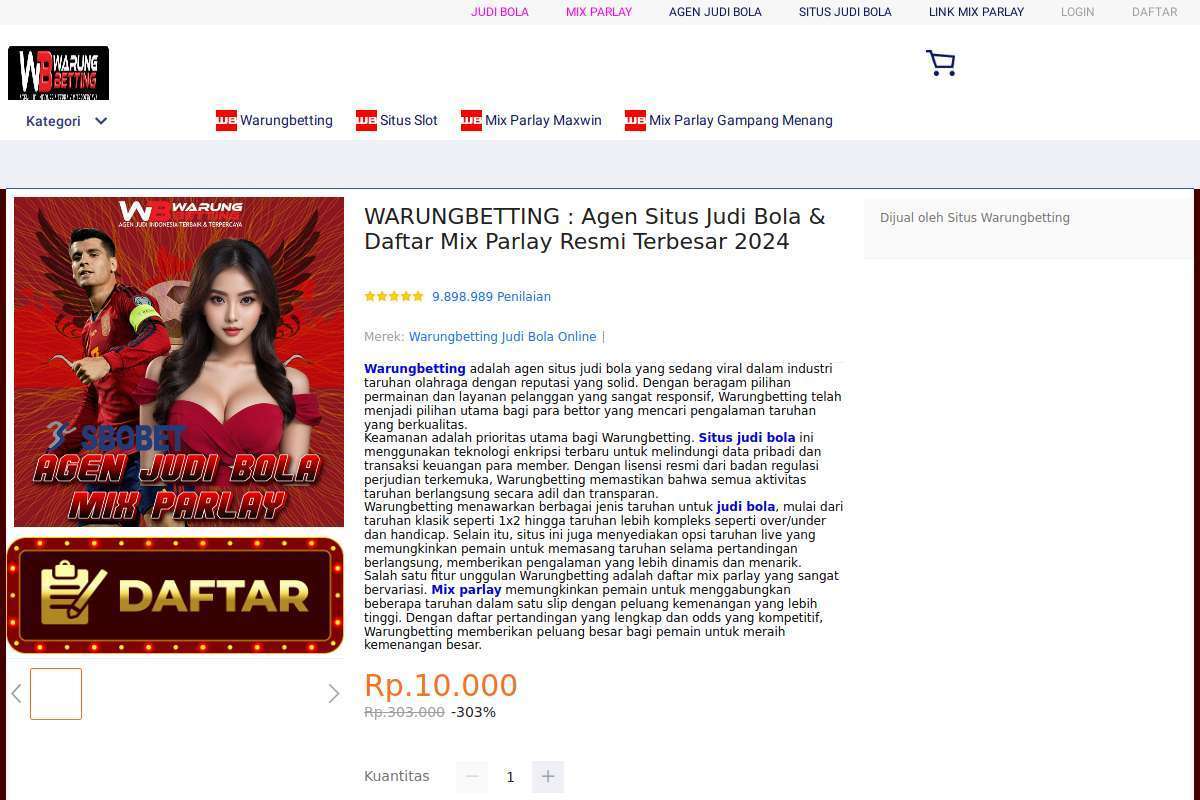This screenshot has width=1200, height=800.
Task: Decrease quantity with minus button
Action: pyautogui.click(x=472, y=777)
